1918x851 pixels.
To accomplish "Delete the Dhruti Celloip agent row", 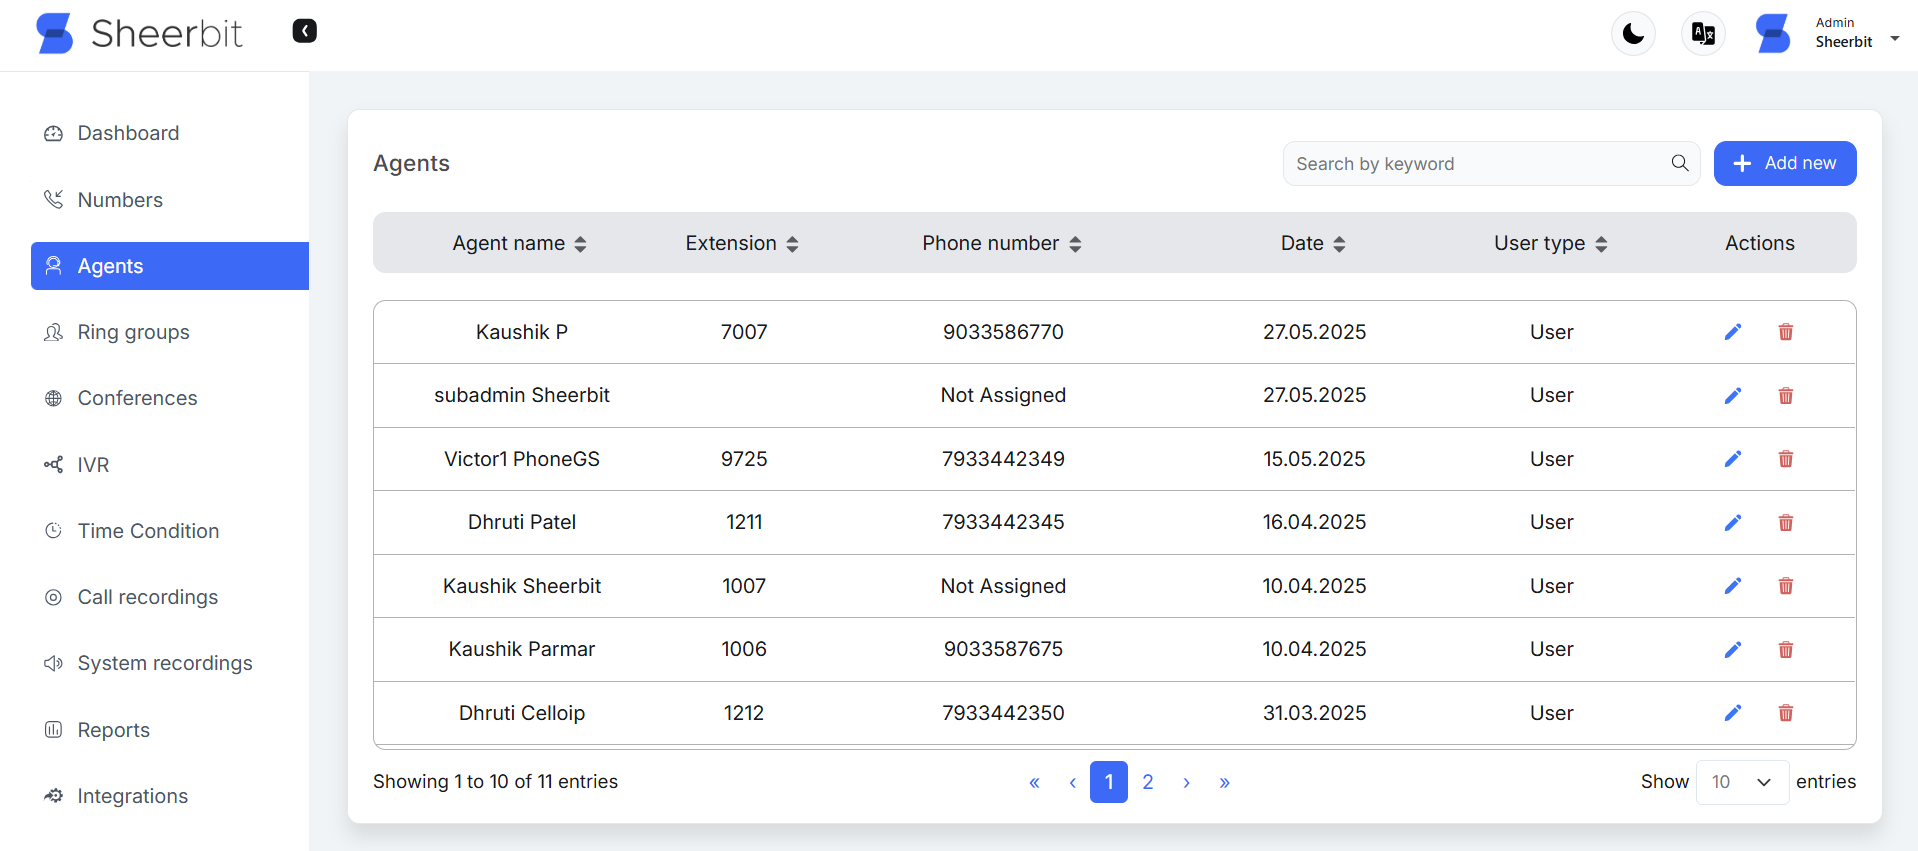I will pyautogui.click(x=1785, y=713).
